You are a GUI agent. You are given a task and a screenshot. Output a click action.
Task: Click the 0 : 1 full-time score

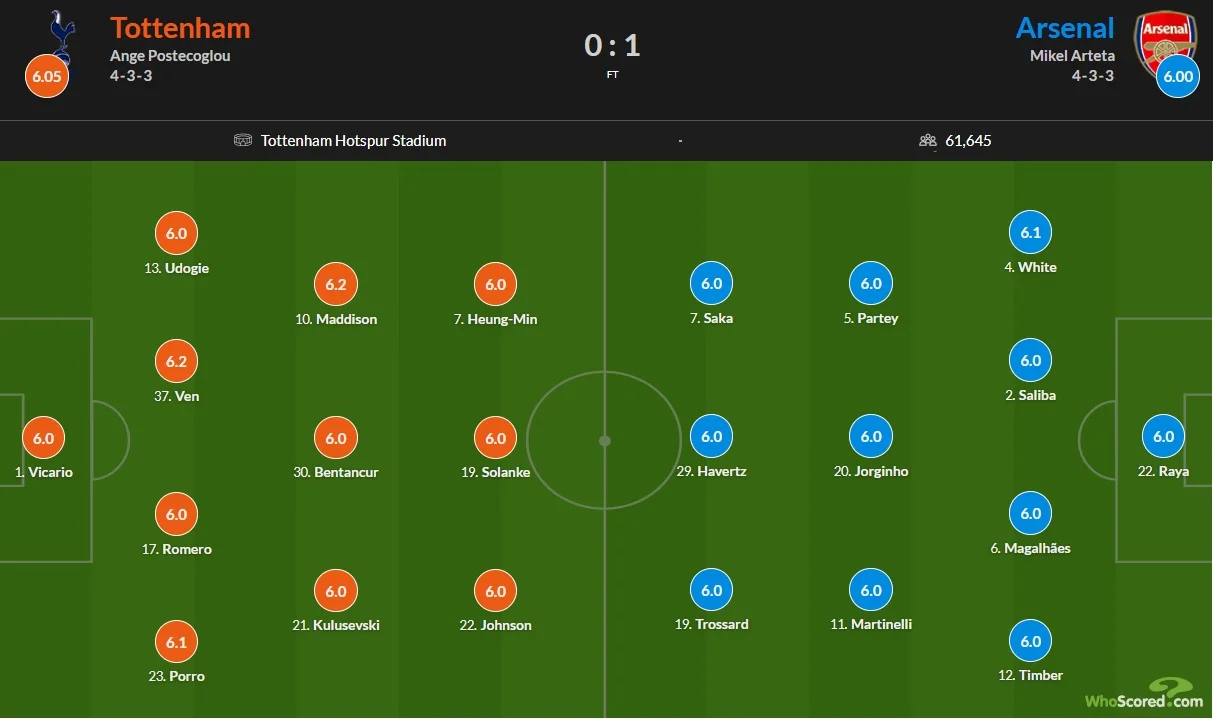[612, 46]
